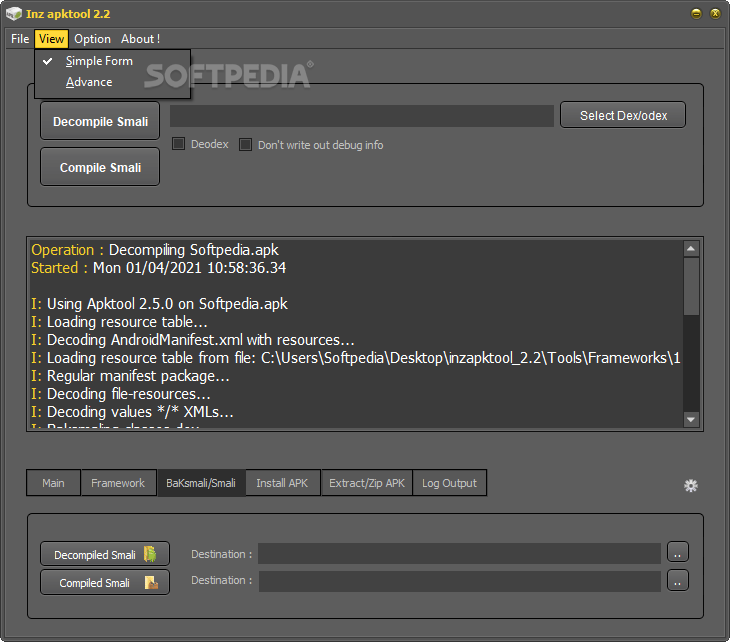Enable the Deodex checkbox

pos(178,144)
